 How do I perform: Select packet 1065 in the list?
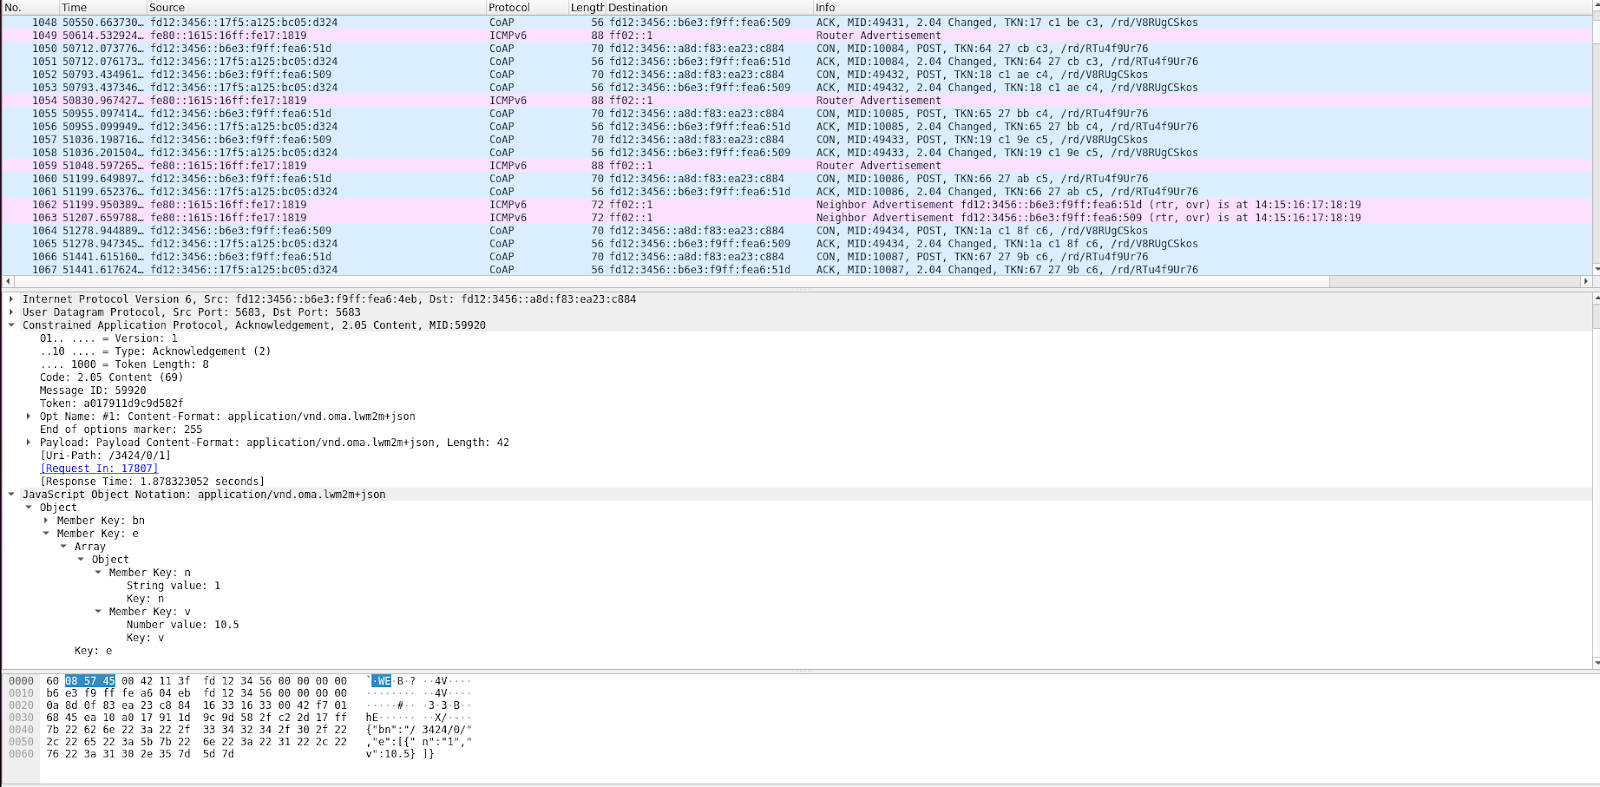(796, 243)
